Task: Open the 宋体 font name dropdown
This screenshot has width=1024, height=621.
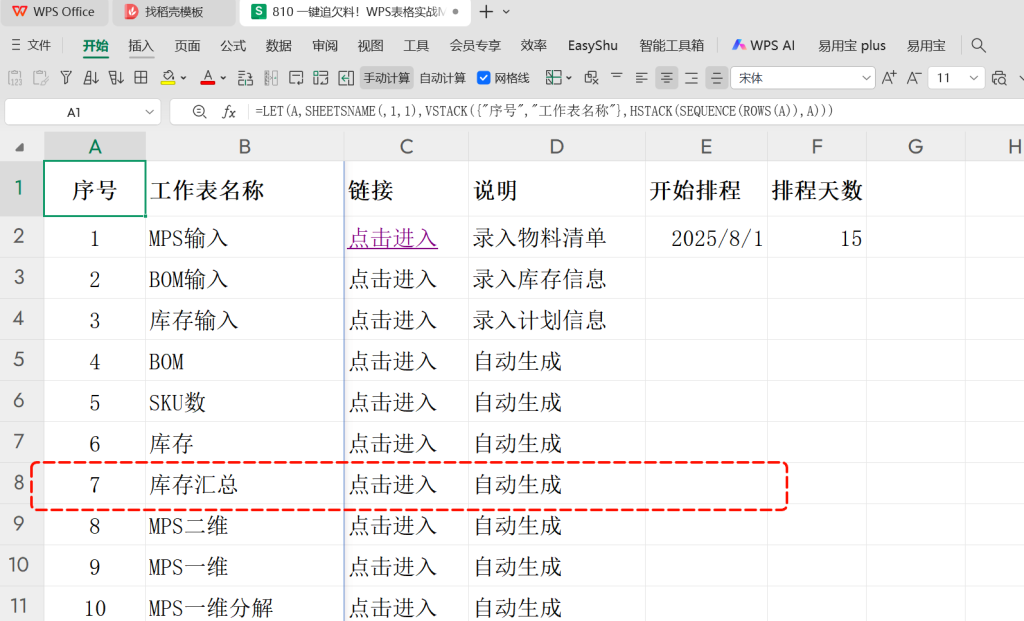Action: (x=866, y=78)
